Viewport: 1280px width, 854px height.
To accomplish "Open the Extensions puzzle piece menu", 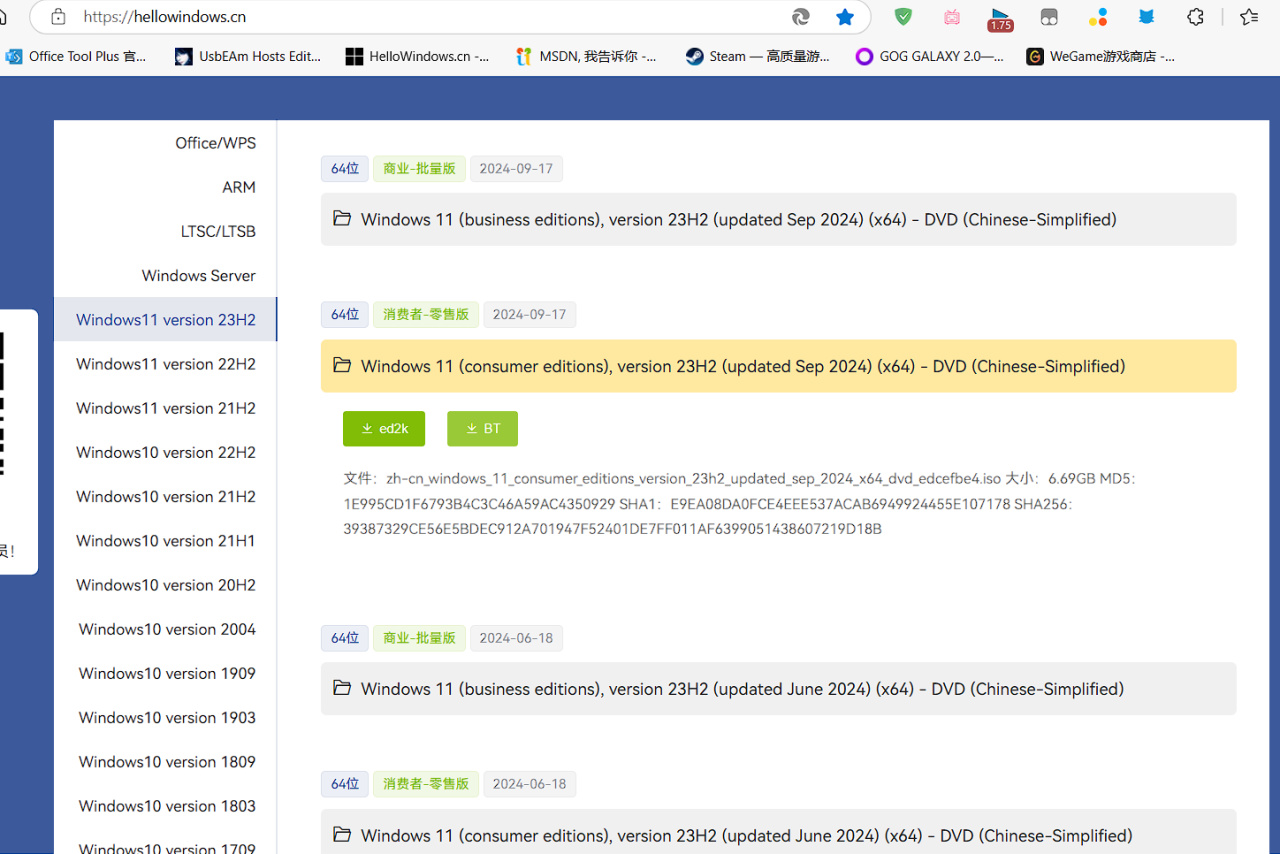I will (x=1196, y=16).
